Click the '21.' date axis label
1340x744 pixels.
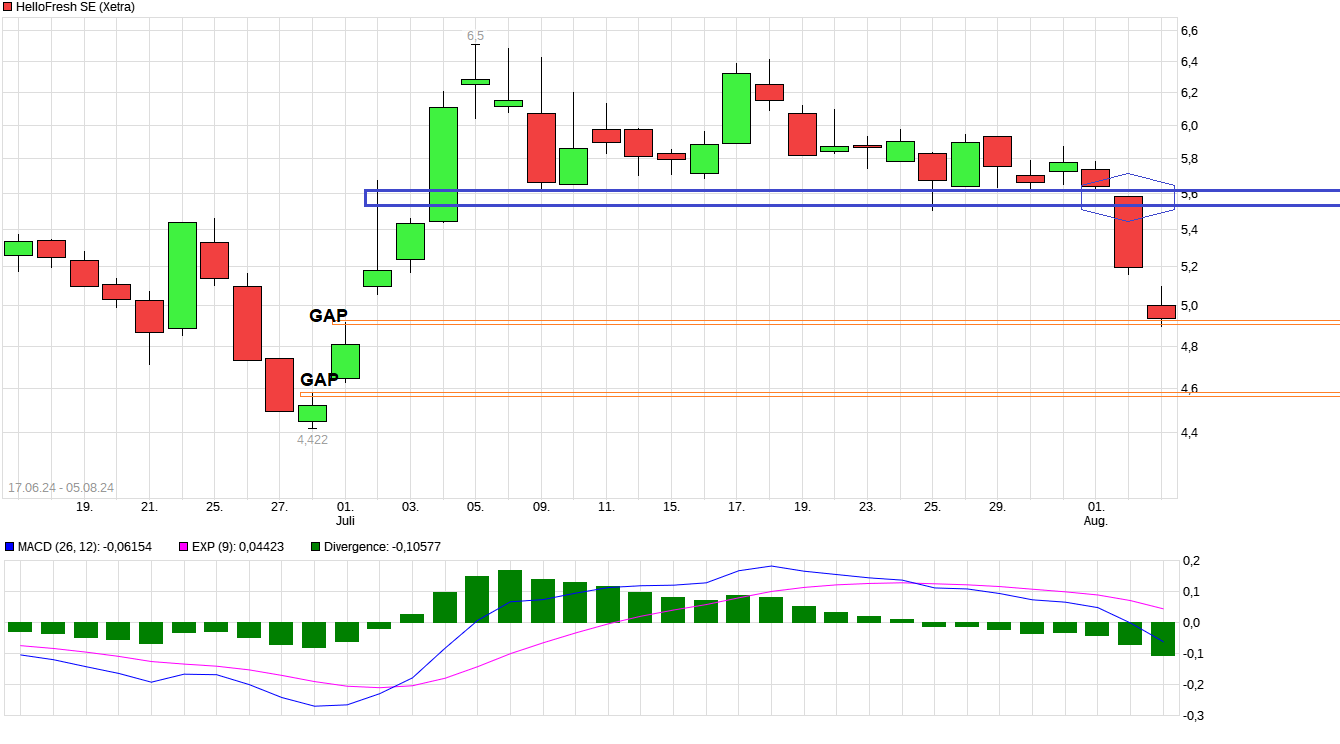[x=149, y=507]
